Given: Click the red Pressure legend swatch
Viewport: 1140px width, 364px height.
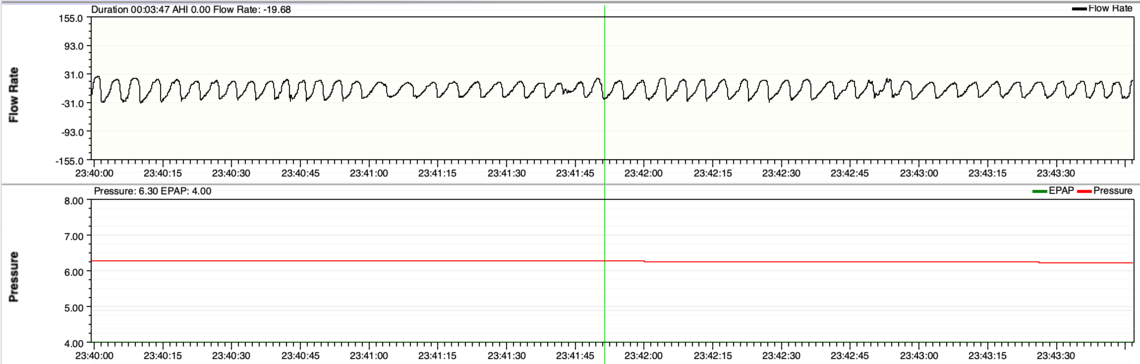Looking at the screenshot, I should pos(1084,191).
